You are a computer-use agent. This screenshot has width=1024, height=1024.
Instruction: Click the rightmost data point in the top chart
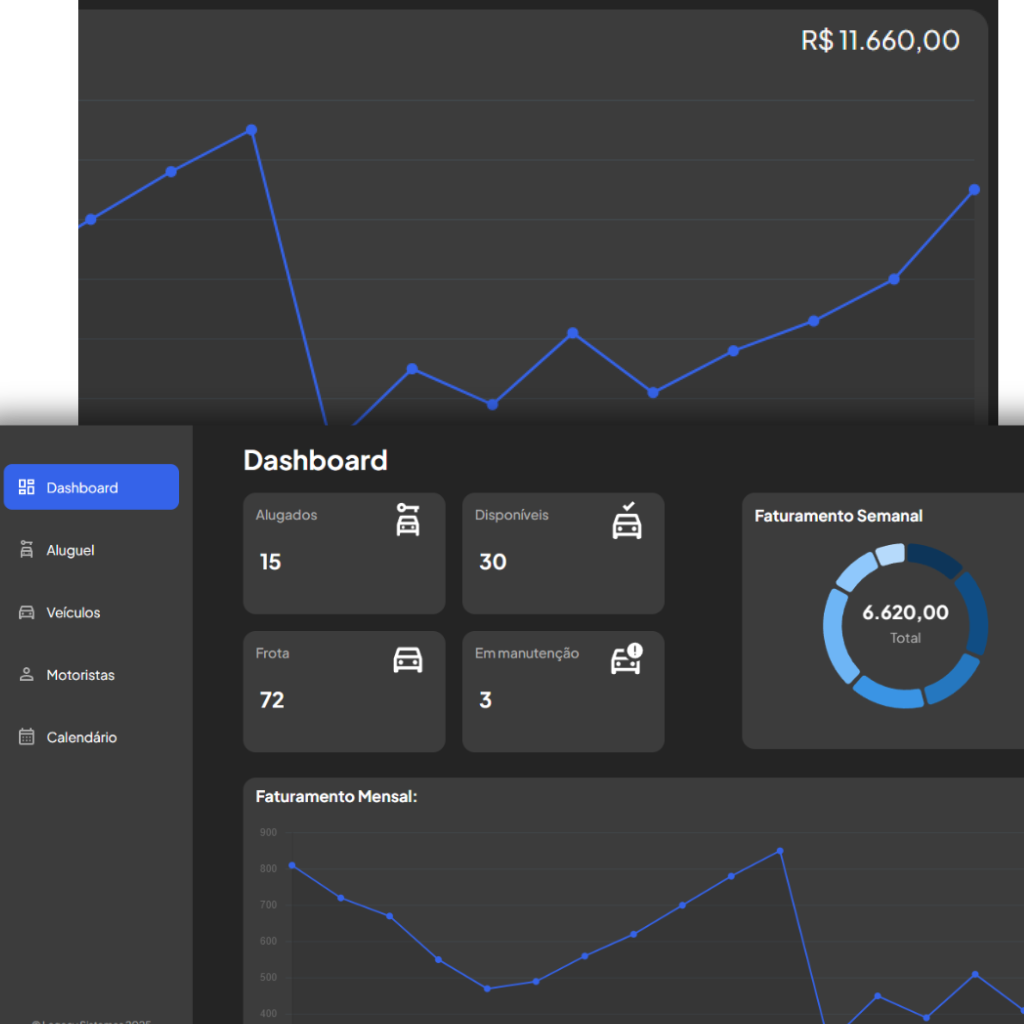[x=974, y=189]
